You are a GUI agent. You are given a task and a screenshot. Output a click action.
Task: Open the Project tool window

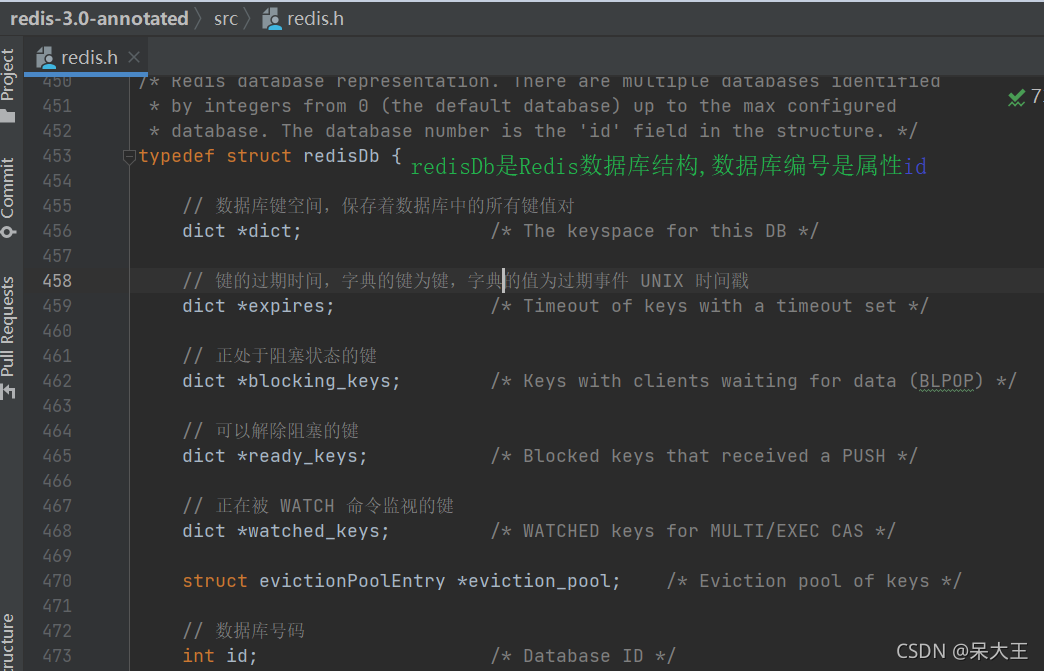coord(8,84)
